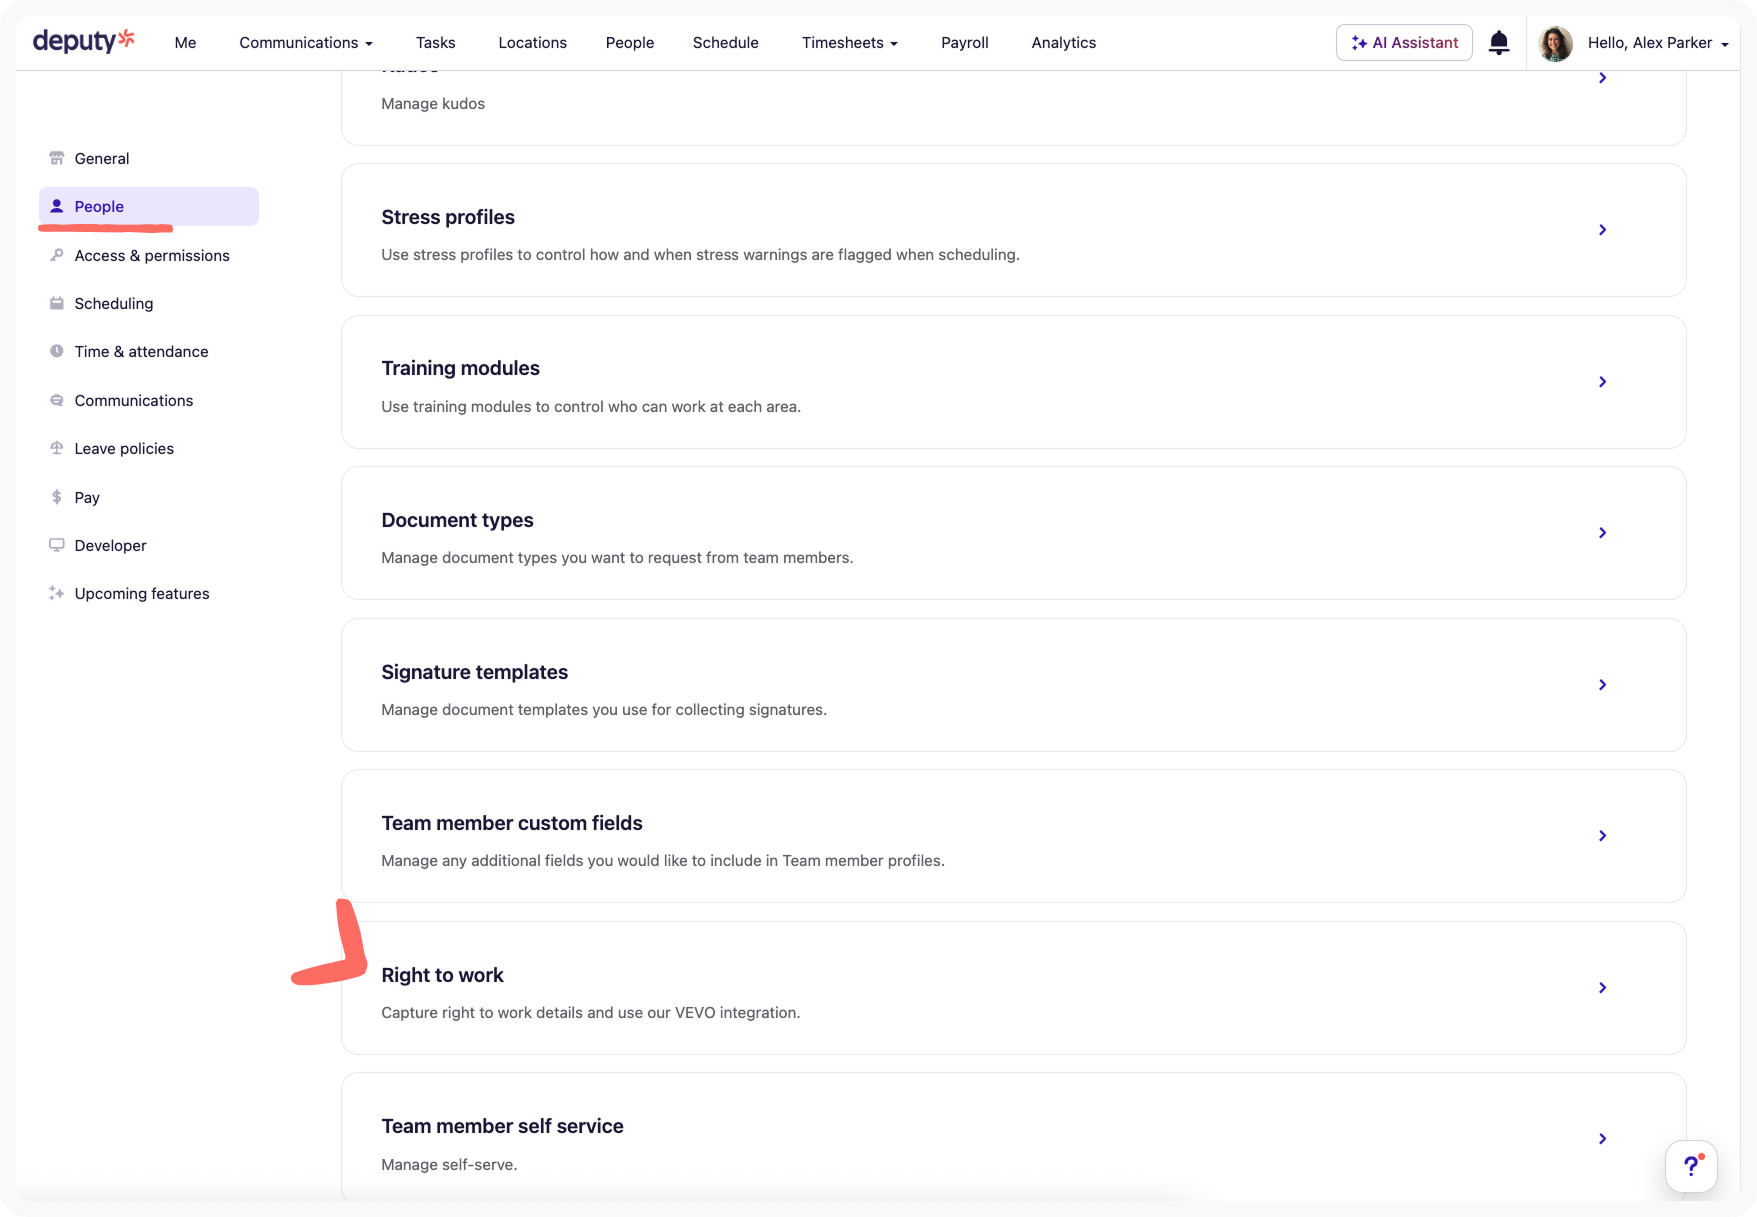Select the Access & permissions key icon
1757x1217 pixels.
coord(57,255)
